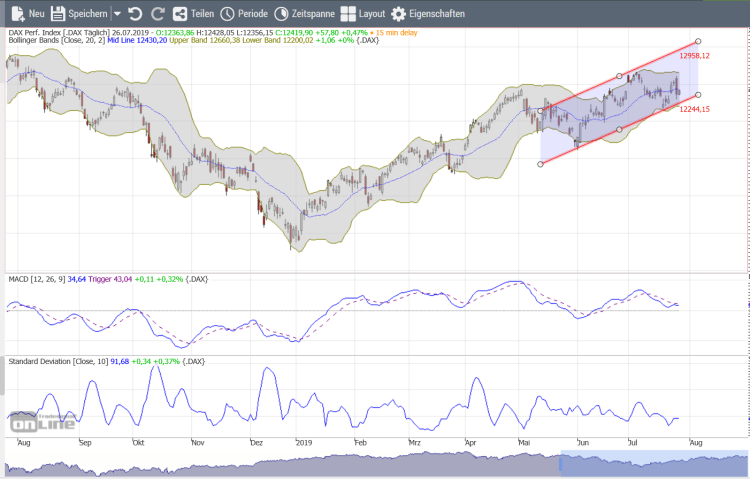Viewport: 750px width, 479px height.
Task: Click the 15 min delay notice
Action: click(x=397, y=33)
